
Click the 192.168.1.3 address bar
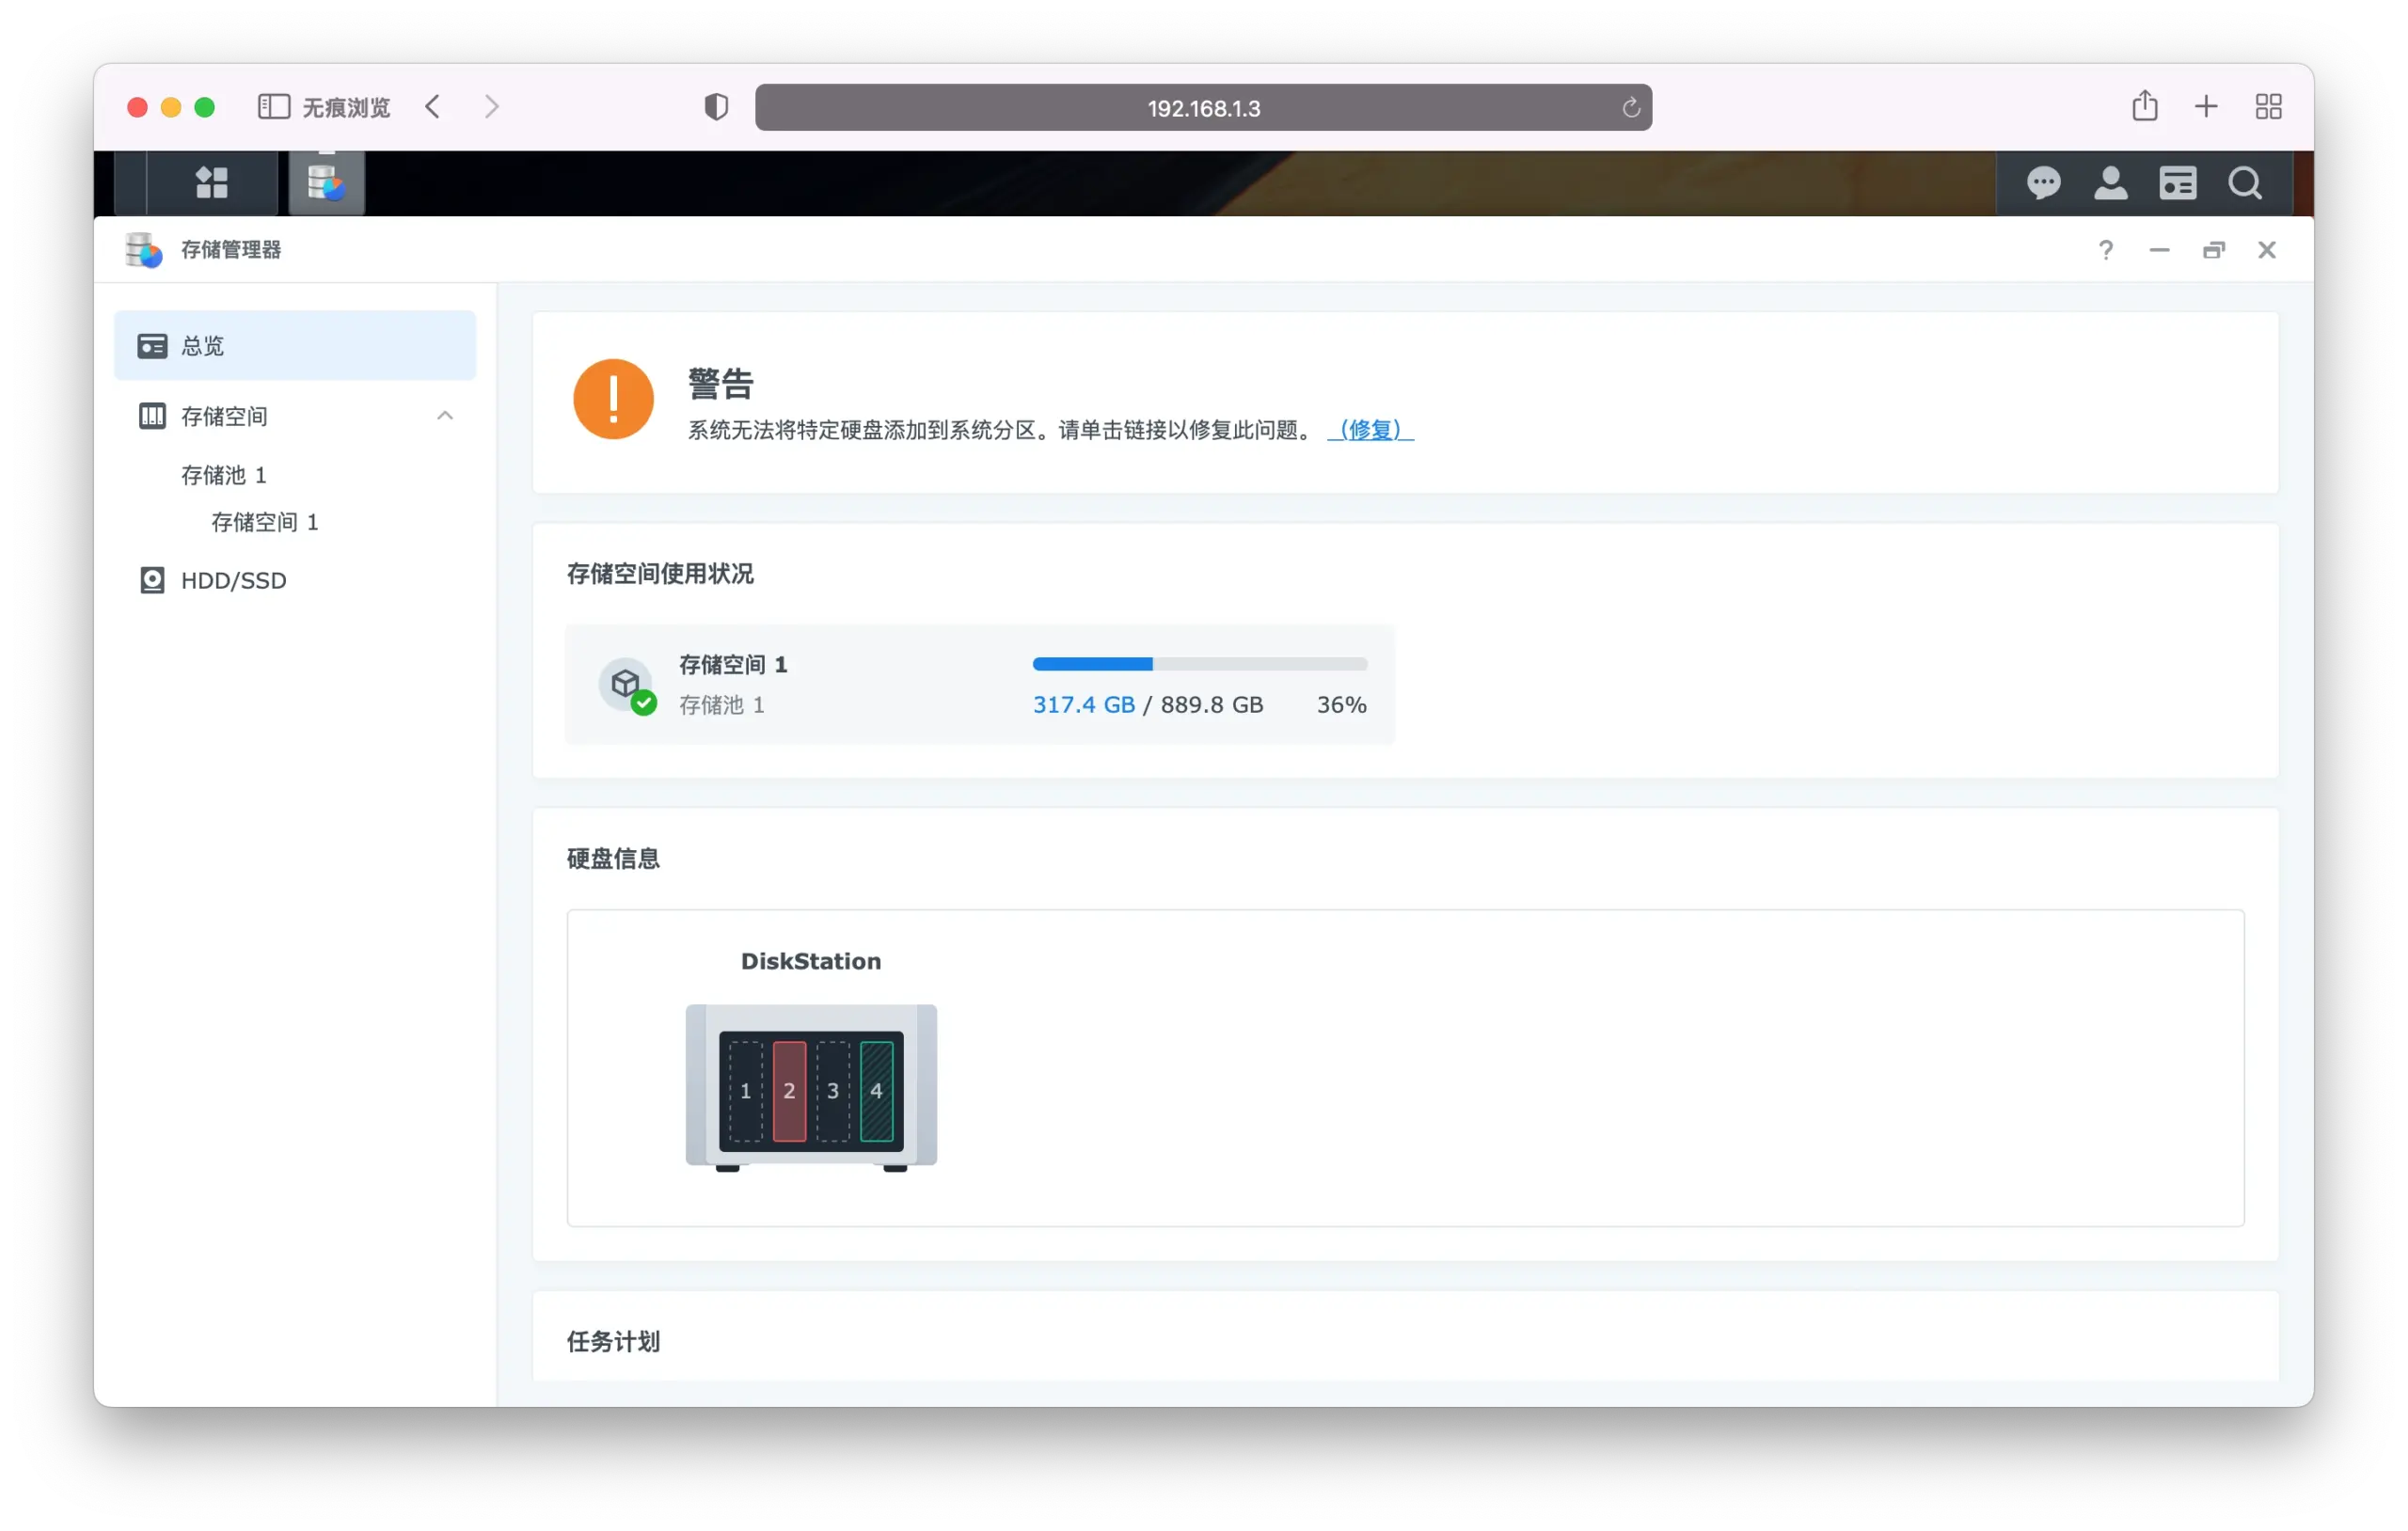click(1203, 108)
